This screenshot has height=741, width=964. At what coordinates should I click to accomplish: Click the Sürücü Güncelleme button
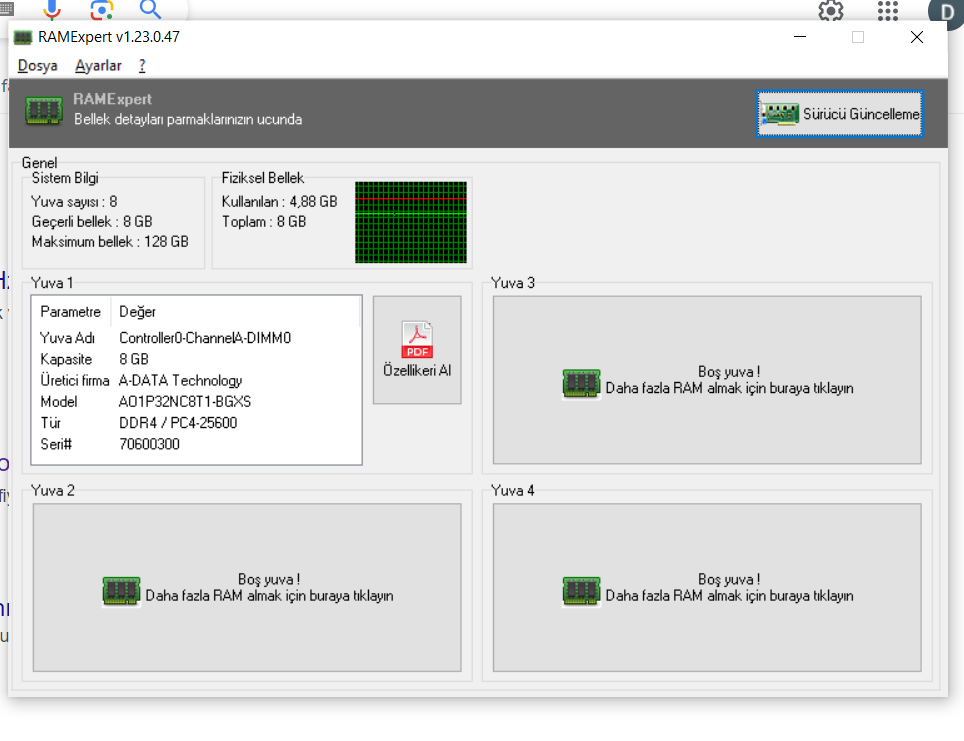click(839, 114)
